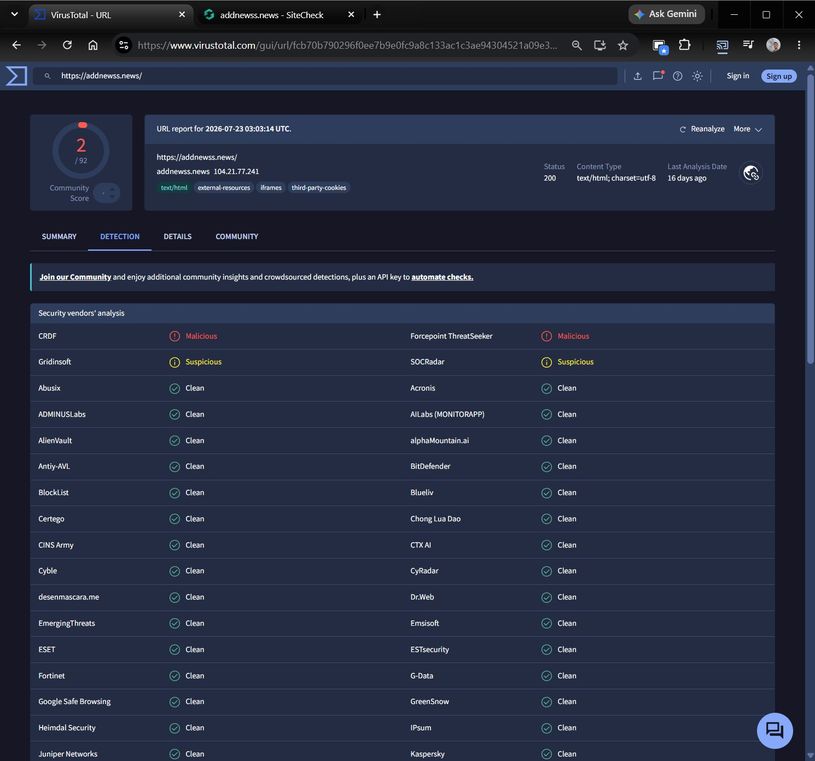Open the media control playlist icon
This screenshot has height=761, width=815.
point(748,45)
